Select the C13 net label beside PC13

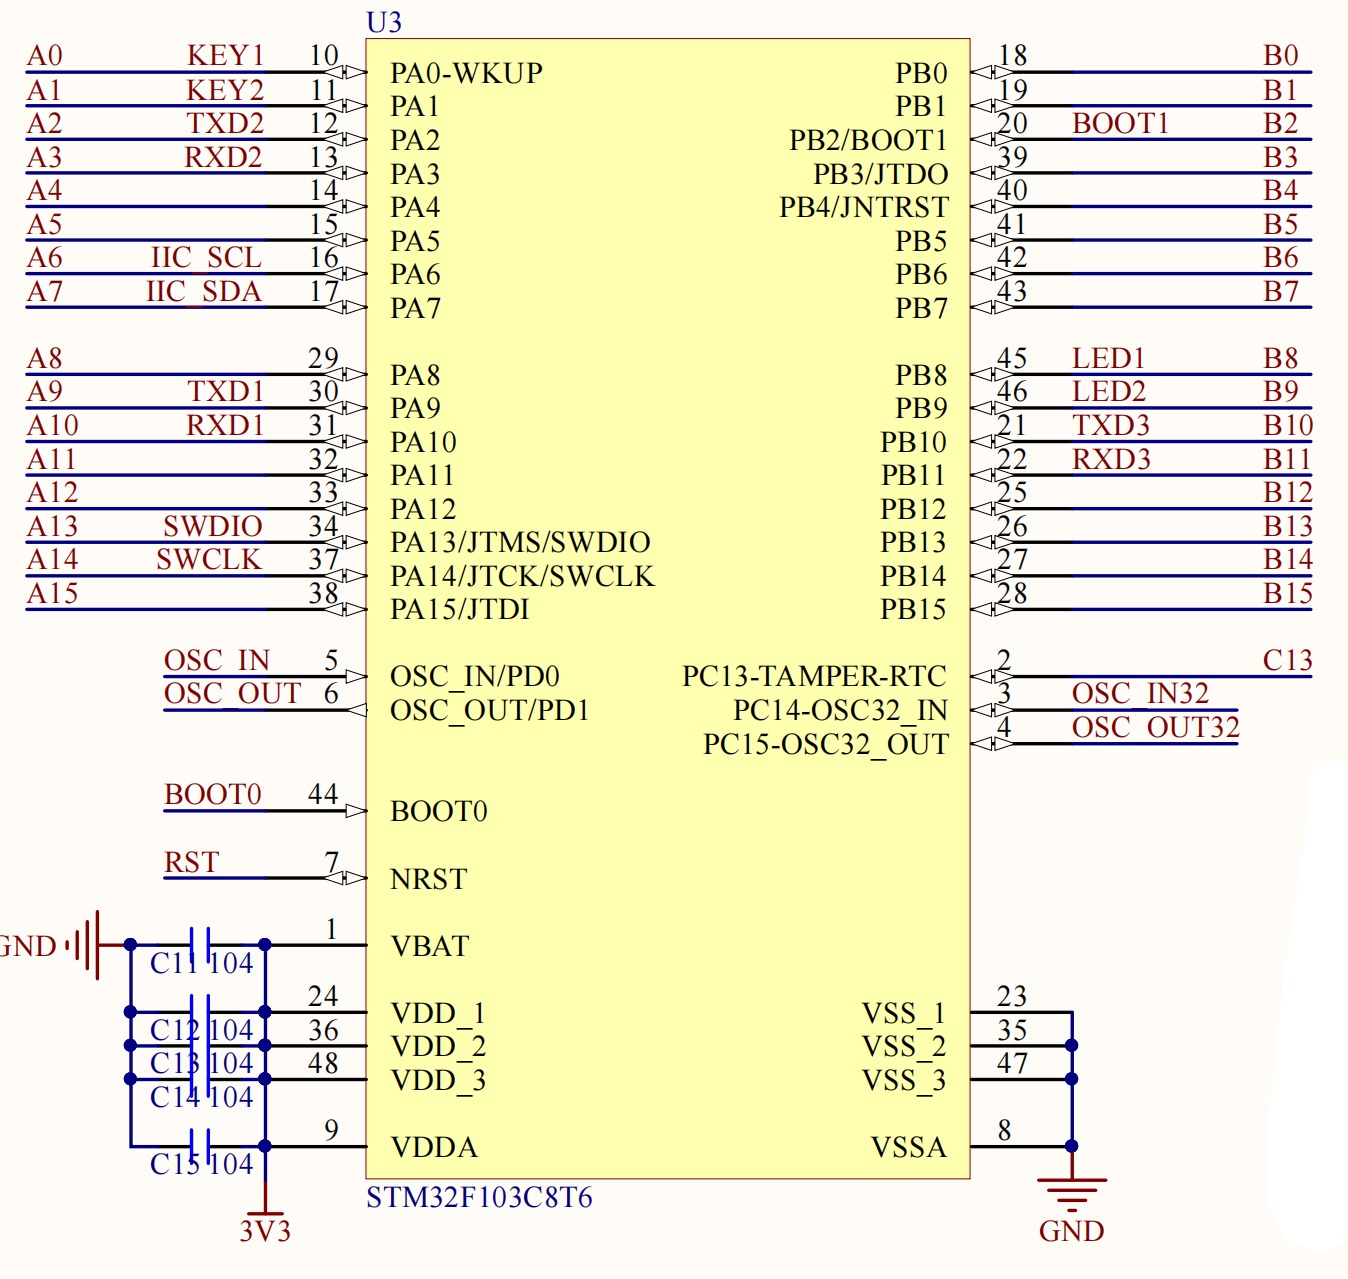coord(1287,660)
